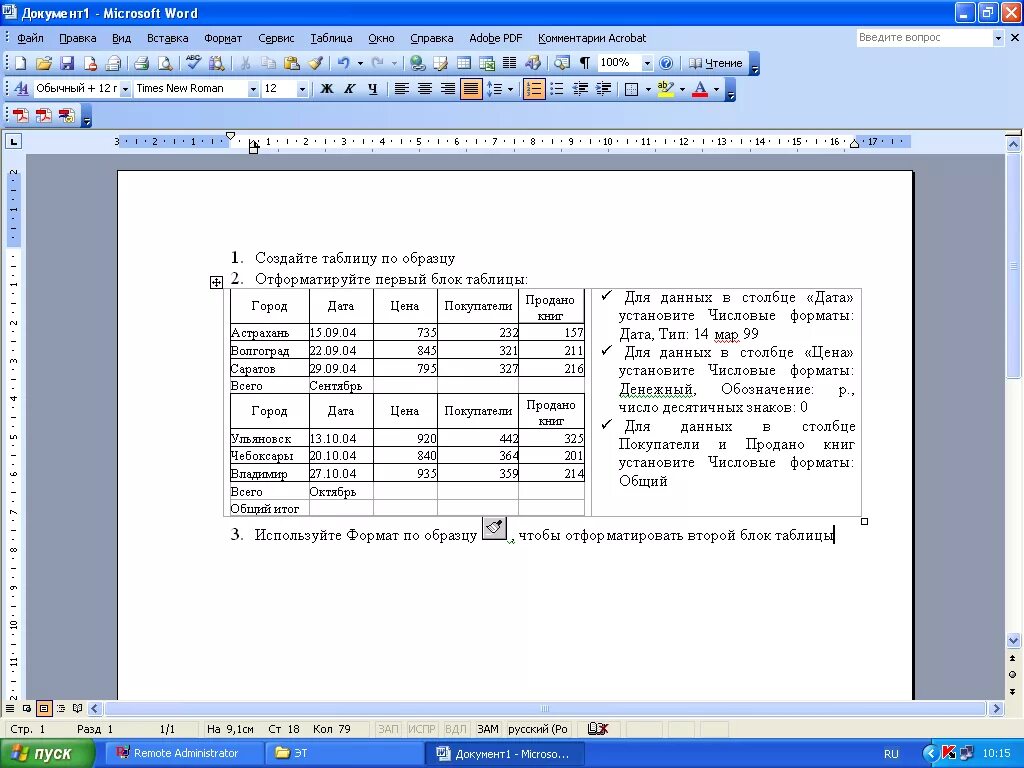Toggle the bulleted list button

(x=556, y=89)
